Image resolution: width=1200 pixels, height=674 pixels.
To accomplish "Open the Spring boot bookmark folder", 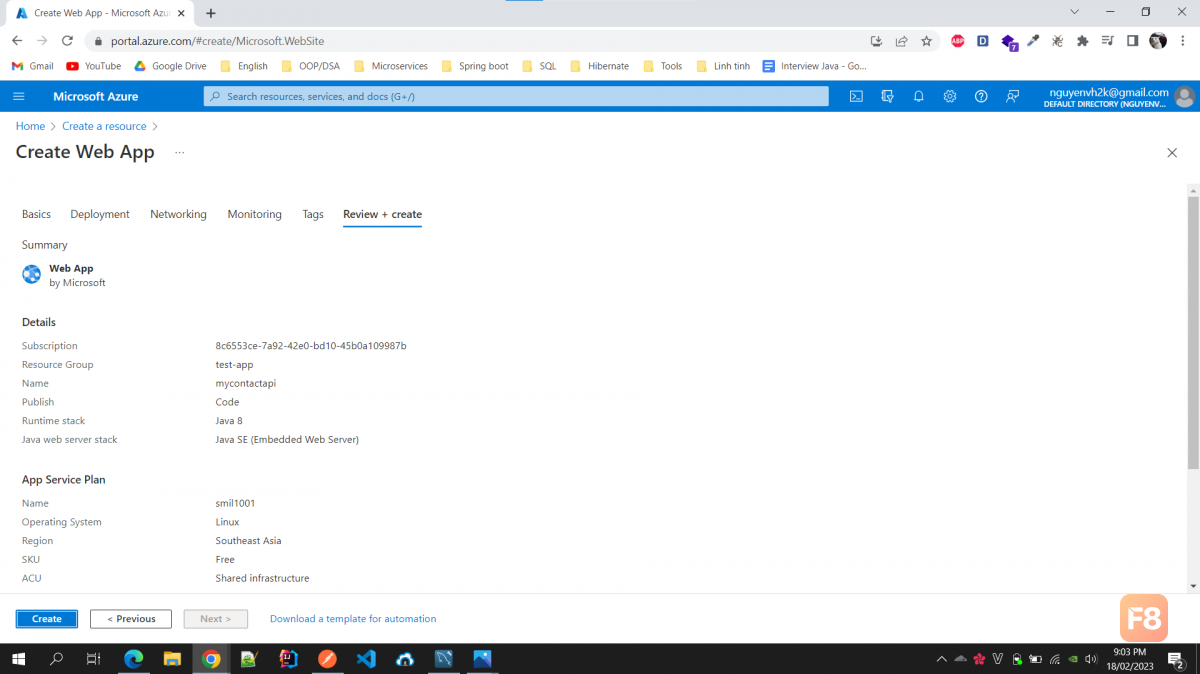I will pos(475,66).
